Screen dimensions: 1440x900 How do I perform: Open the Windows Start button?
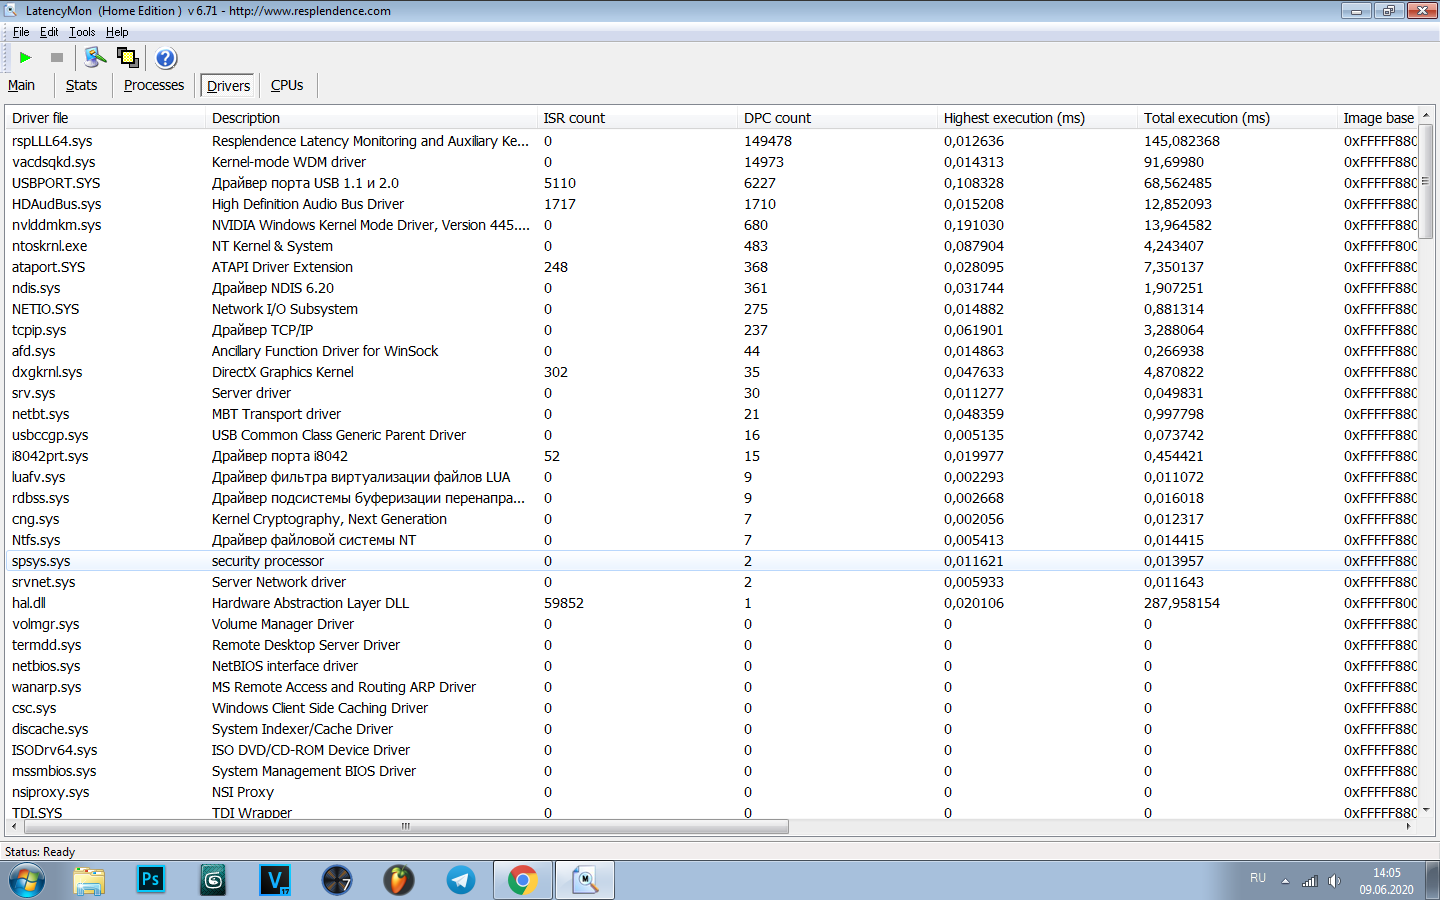pyautogui.click(x=27, y=881)
